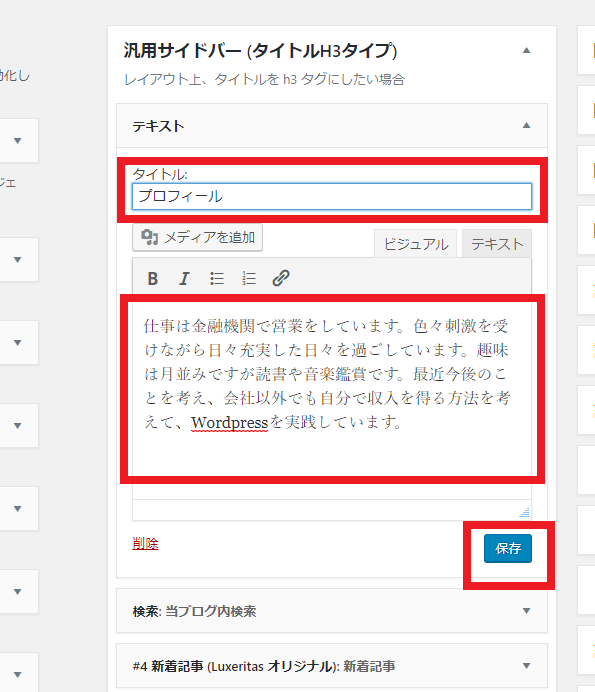Click the メディアを追加 button
595x692 pixels.
pos(197,237)
